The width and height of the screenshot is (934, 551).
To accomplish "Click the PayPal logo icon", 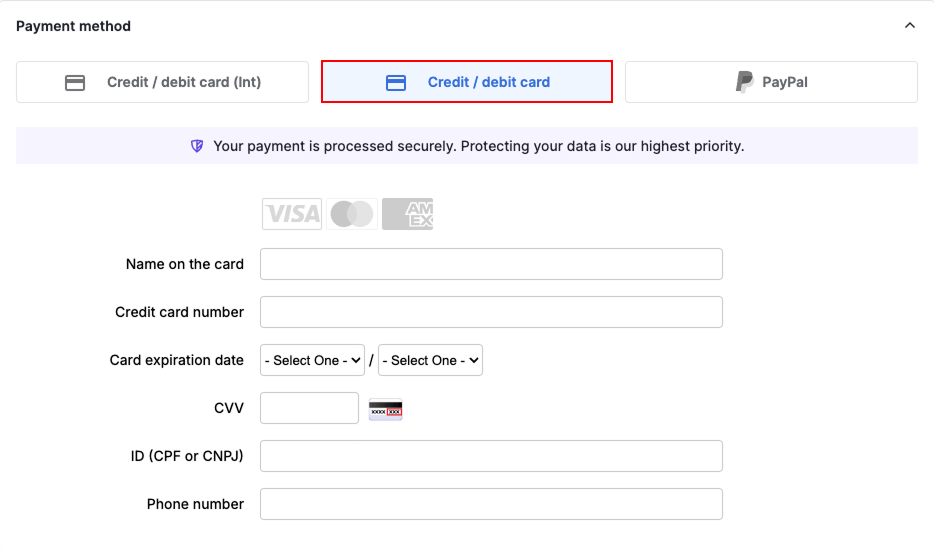I will coord(745,82).
